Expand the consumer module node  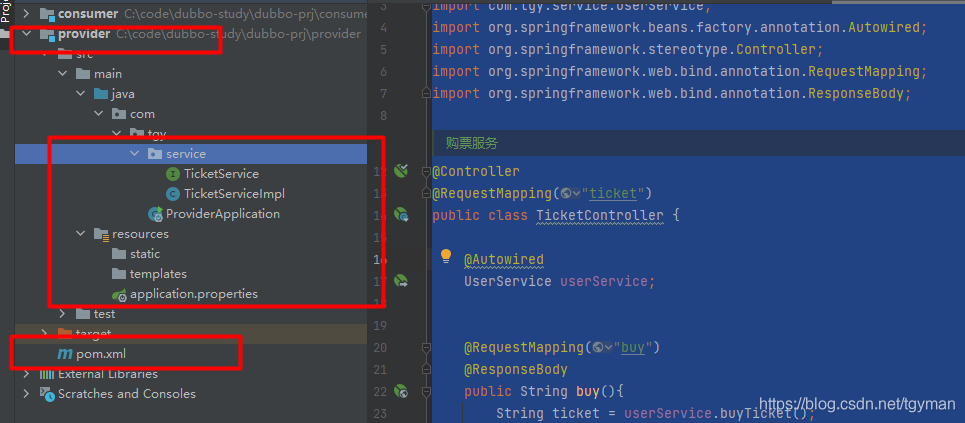pyautogui.click(x=26, y=14)
